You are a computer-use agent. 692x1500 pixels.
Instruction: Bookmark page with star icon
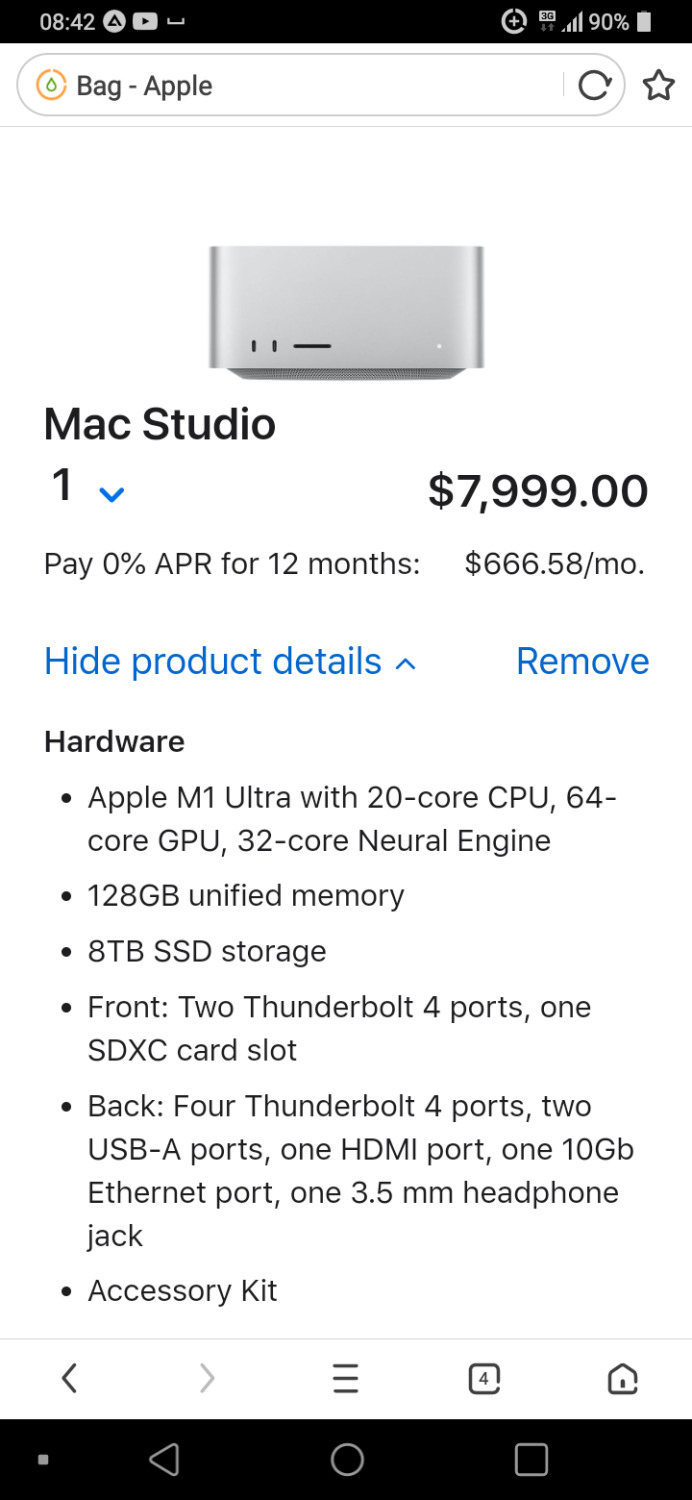pos(658,86)
